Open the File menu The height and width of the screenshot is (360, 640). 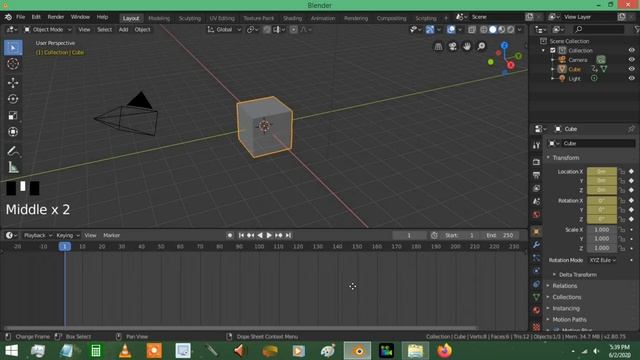(20, 17)
